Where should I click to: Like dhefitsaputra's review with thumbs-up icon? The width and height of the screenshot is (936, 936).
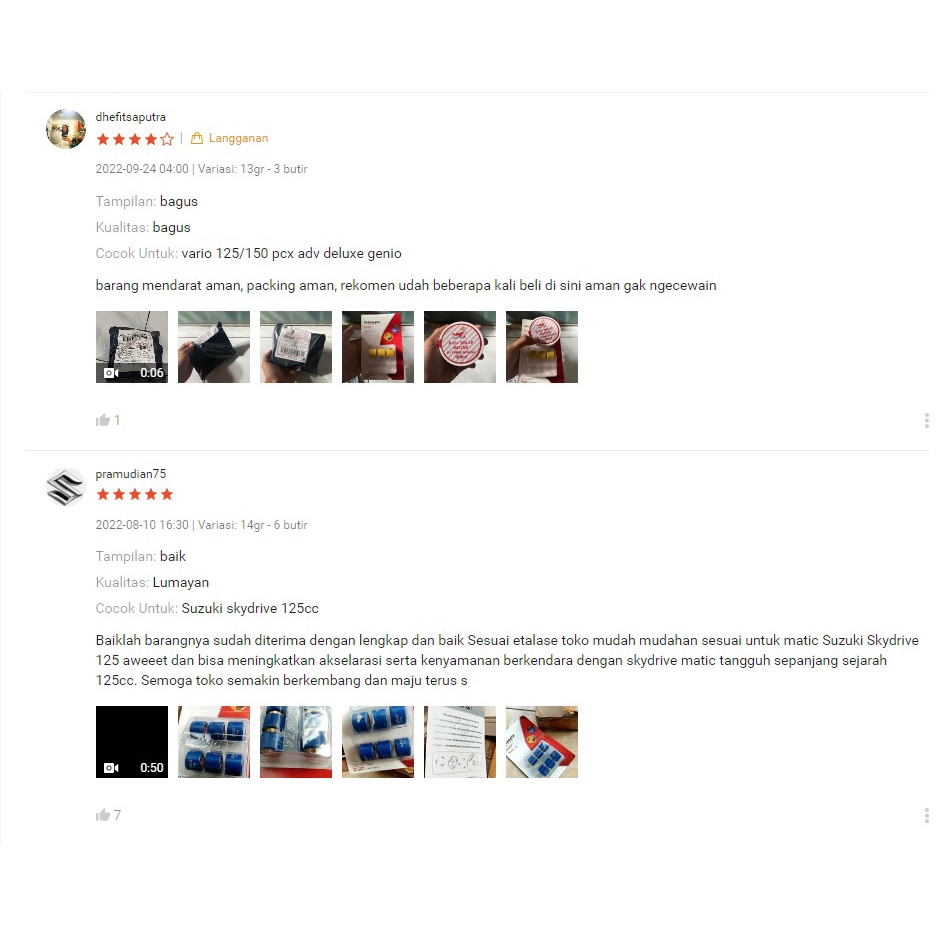pyautogui.click(x=103, y=420)
